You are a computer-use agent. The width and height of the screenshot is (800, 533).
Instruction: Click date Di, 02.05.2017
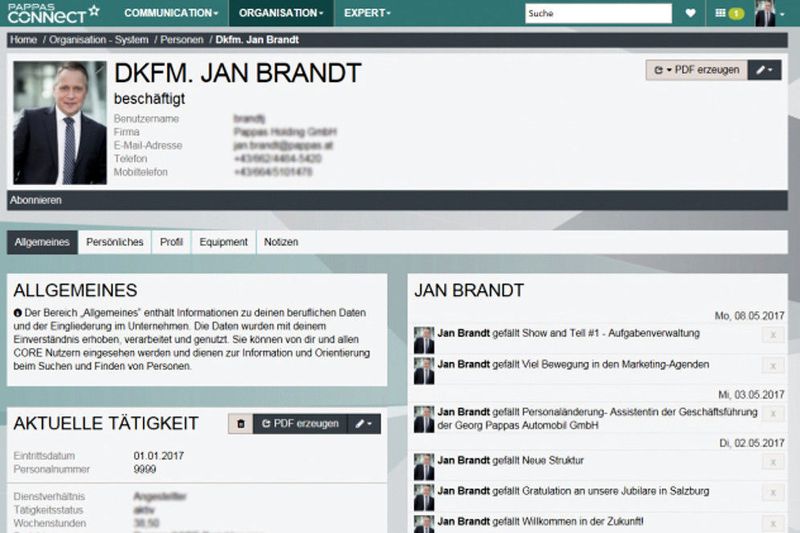[x=752, y=443]
